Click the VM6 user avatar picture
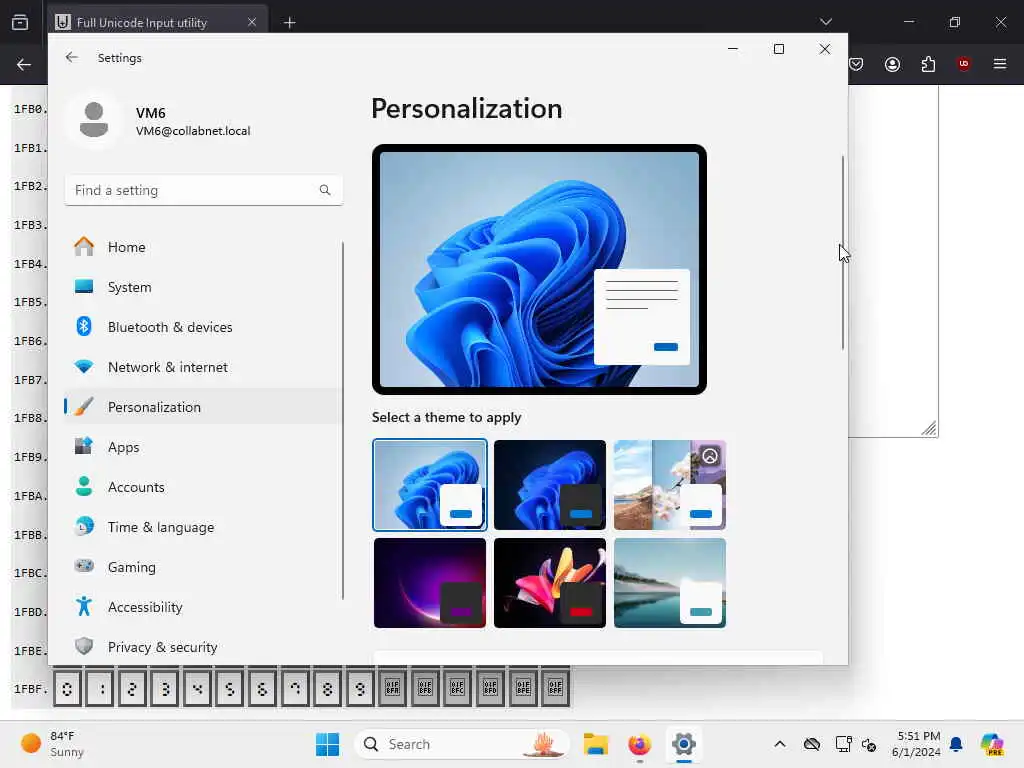1024x768 pixels. coord(94,120)
